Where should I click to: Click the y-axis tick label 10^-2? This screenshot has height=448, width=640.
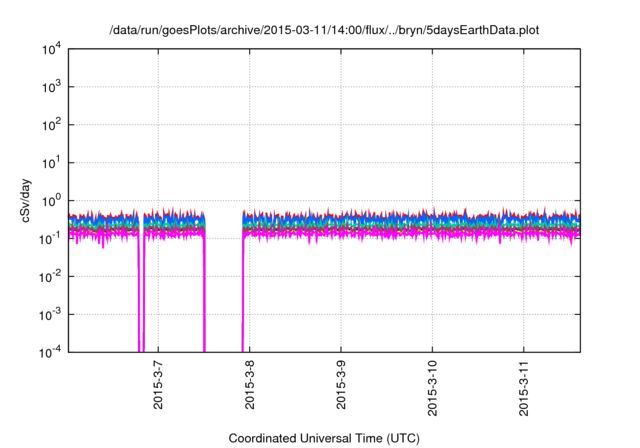pos(51,277)
